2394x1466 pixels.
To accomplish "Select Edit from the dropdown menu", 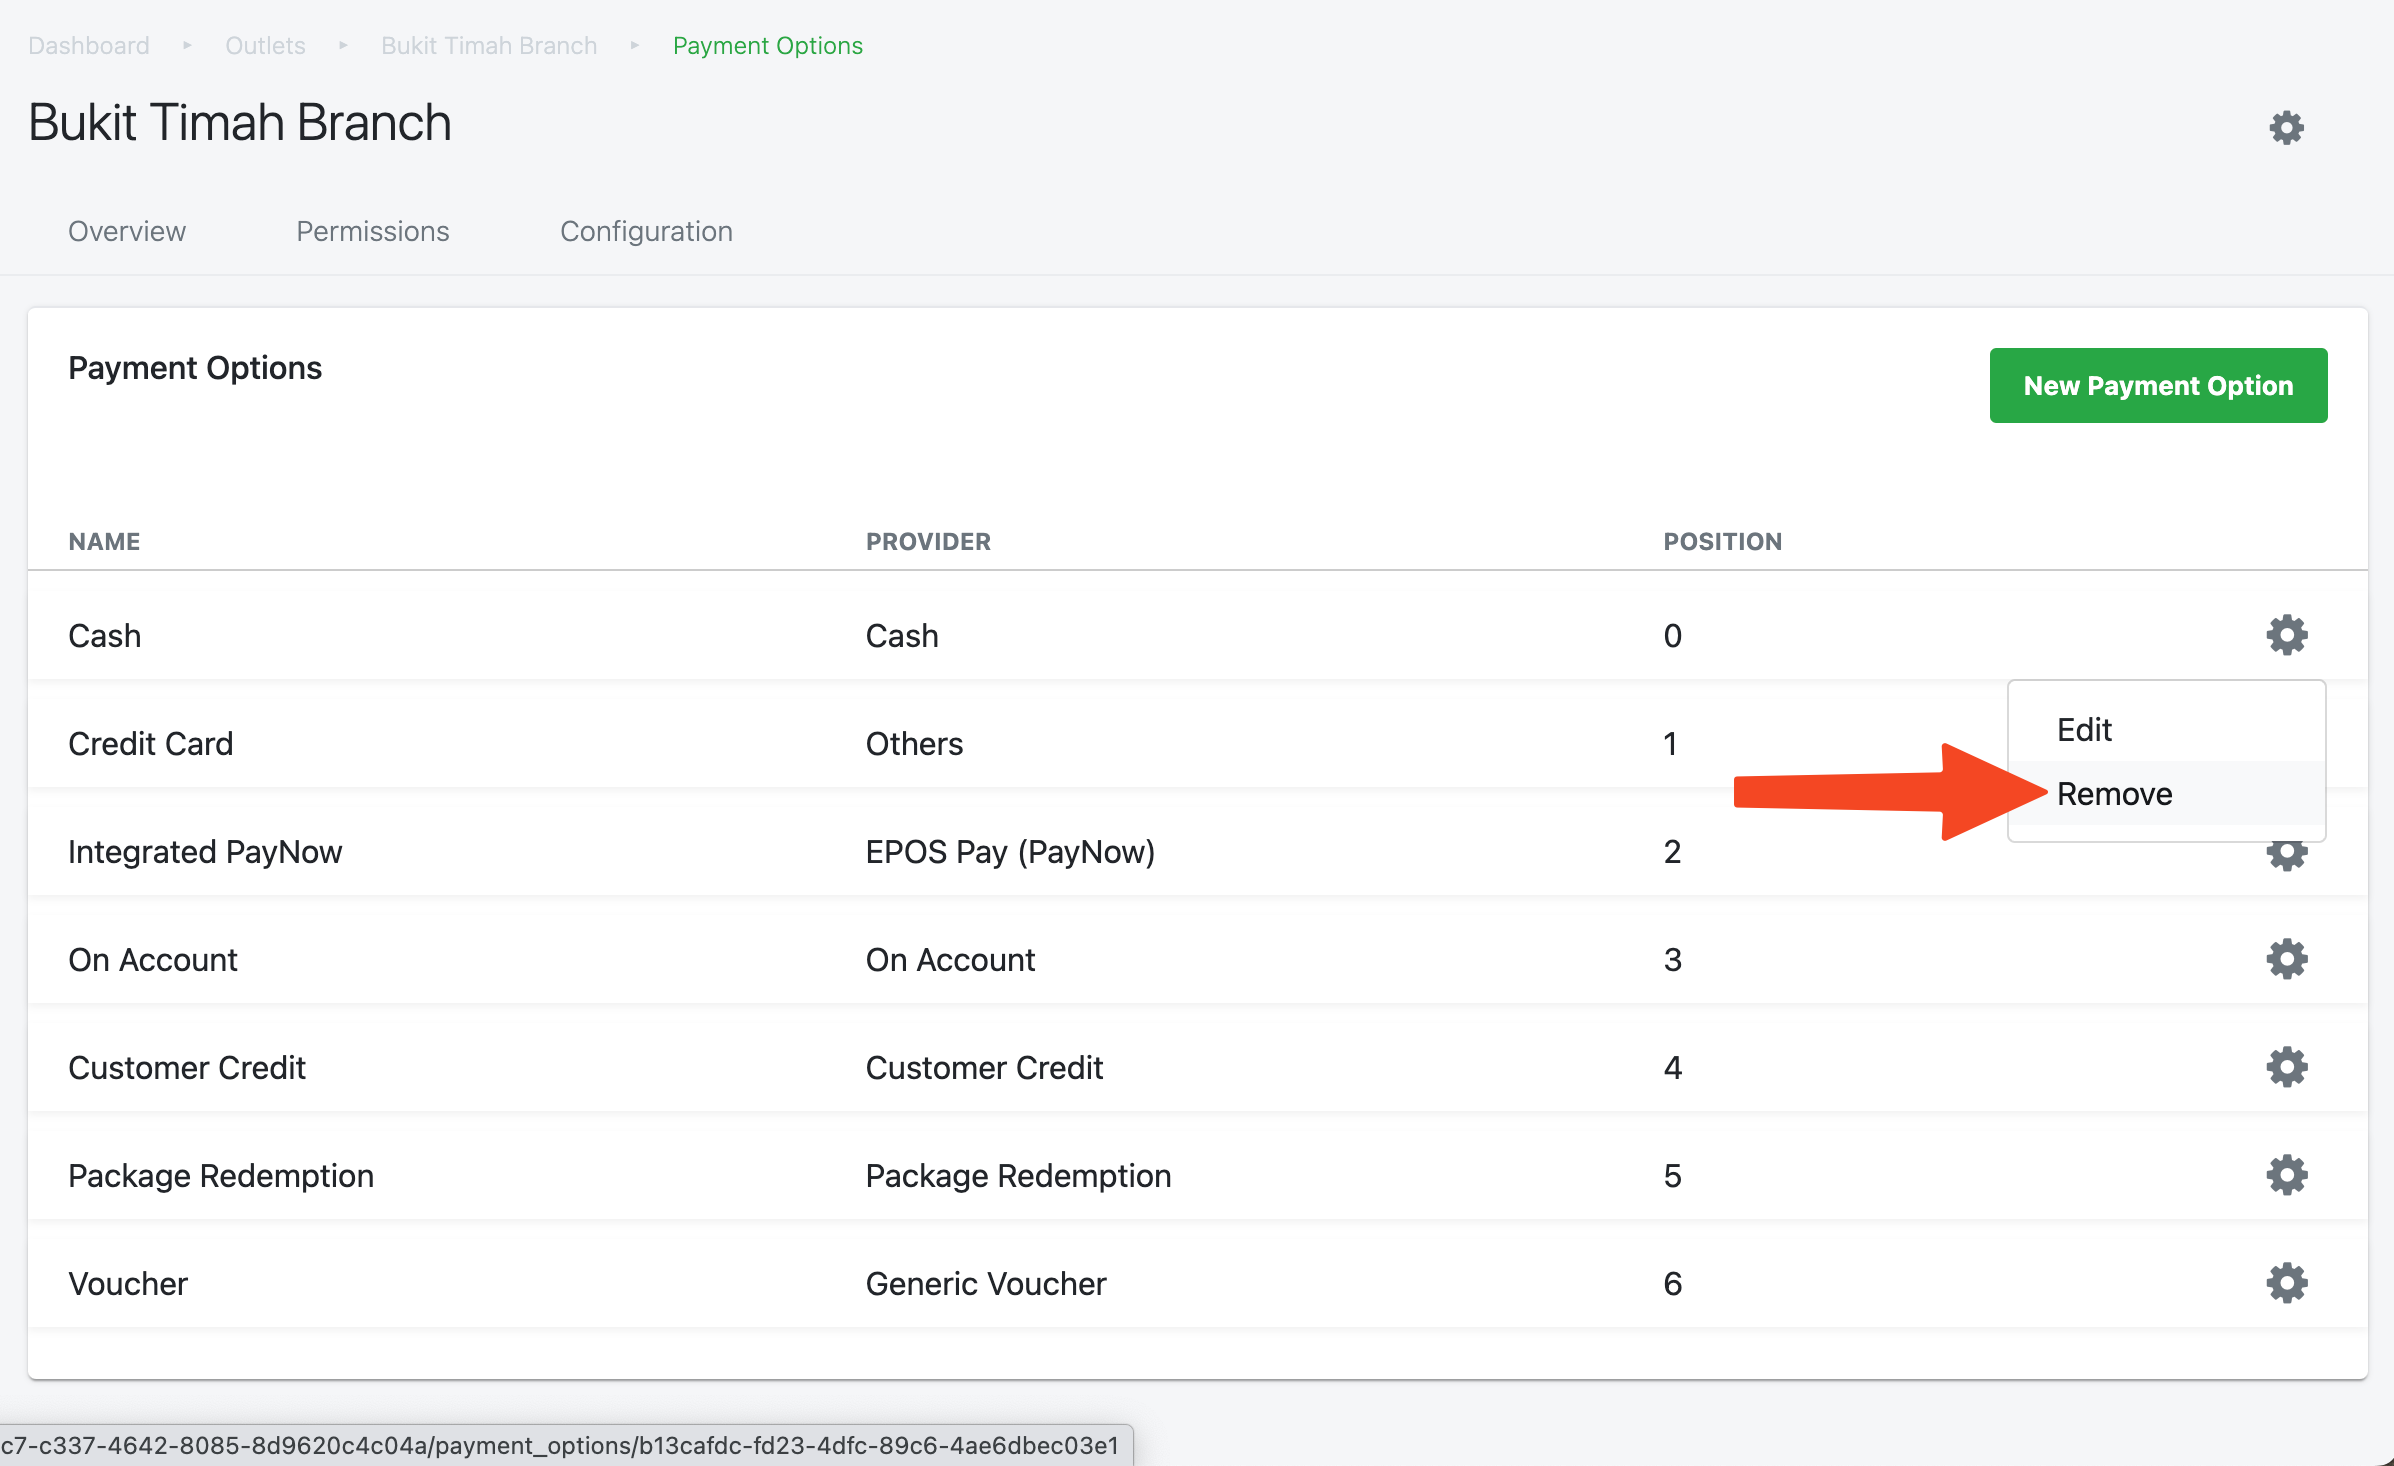I will [x=2084, y=730].
